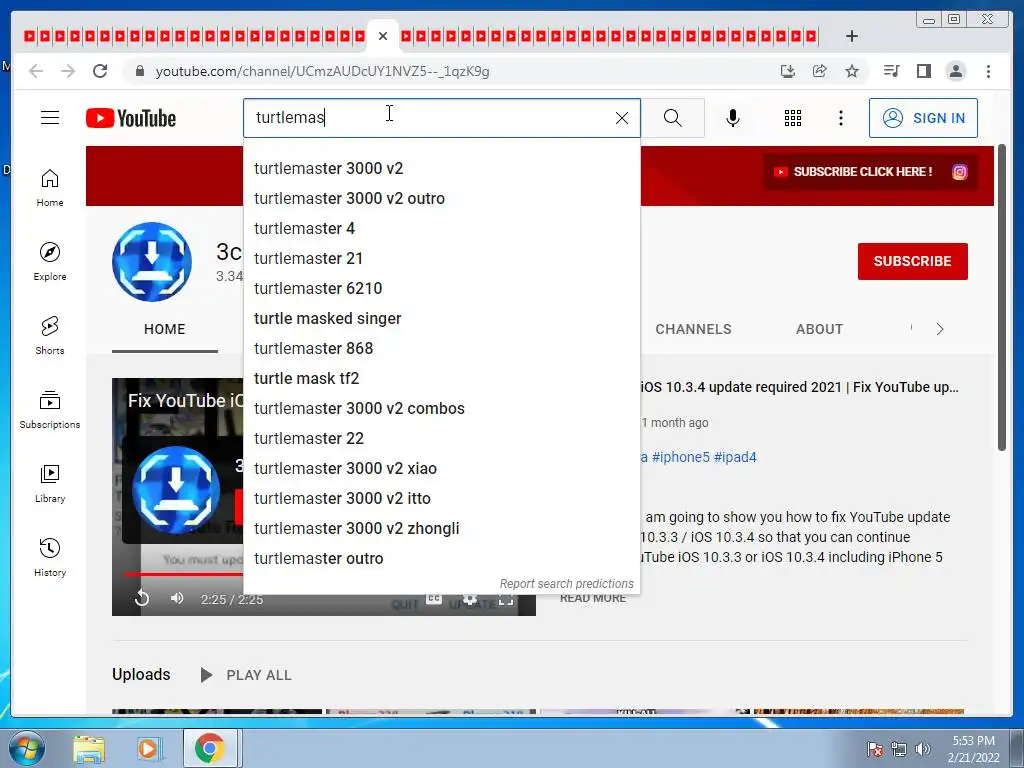Open the Windows Start menu

pos(26,748)
